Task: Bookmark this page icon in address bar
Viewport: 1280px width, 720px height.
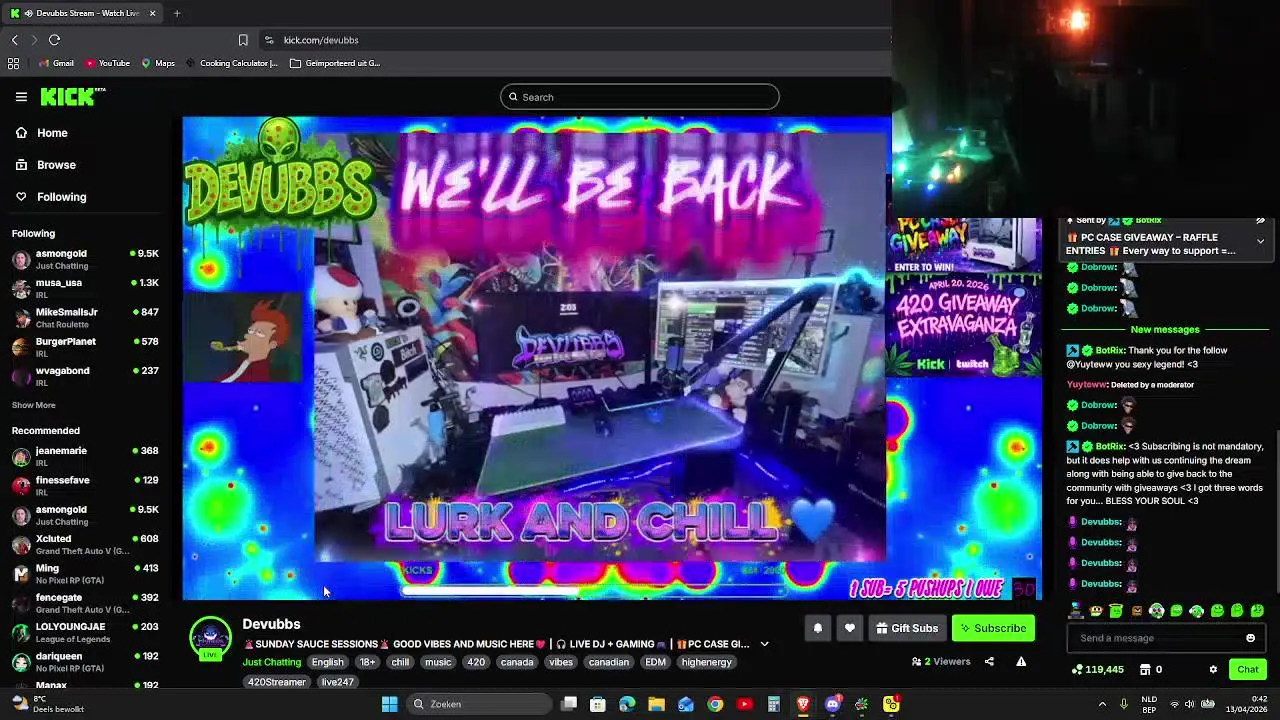Action: [243, 40]
